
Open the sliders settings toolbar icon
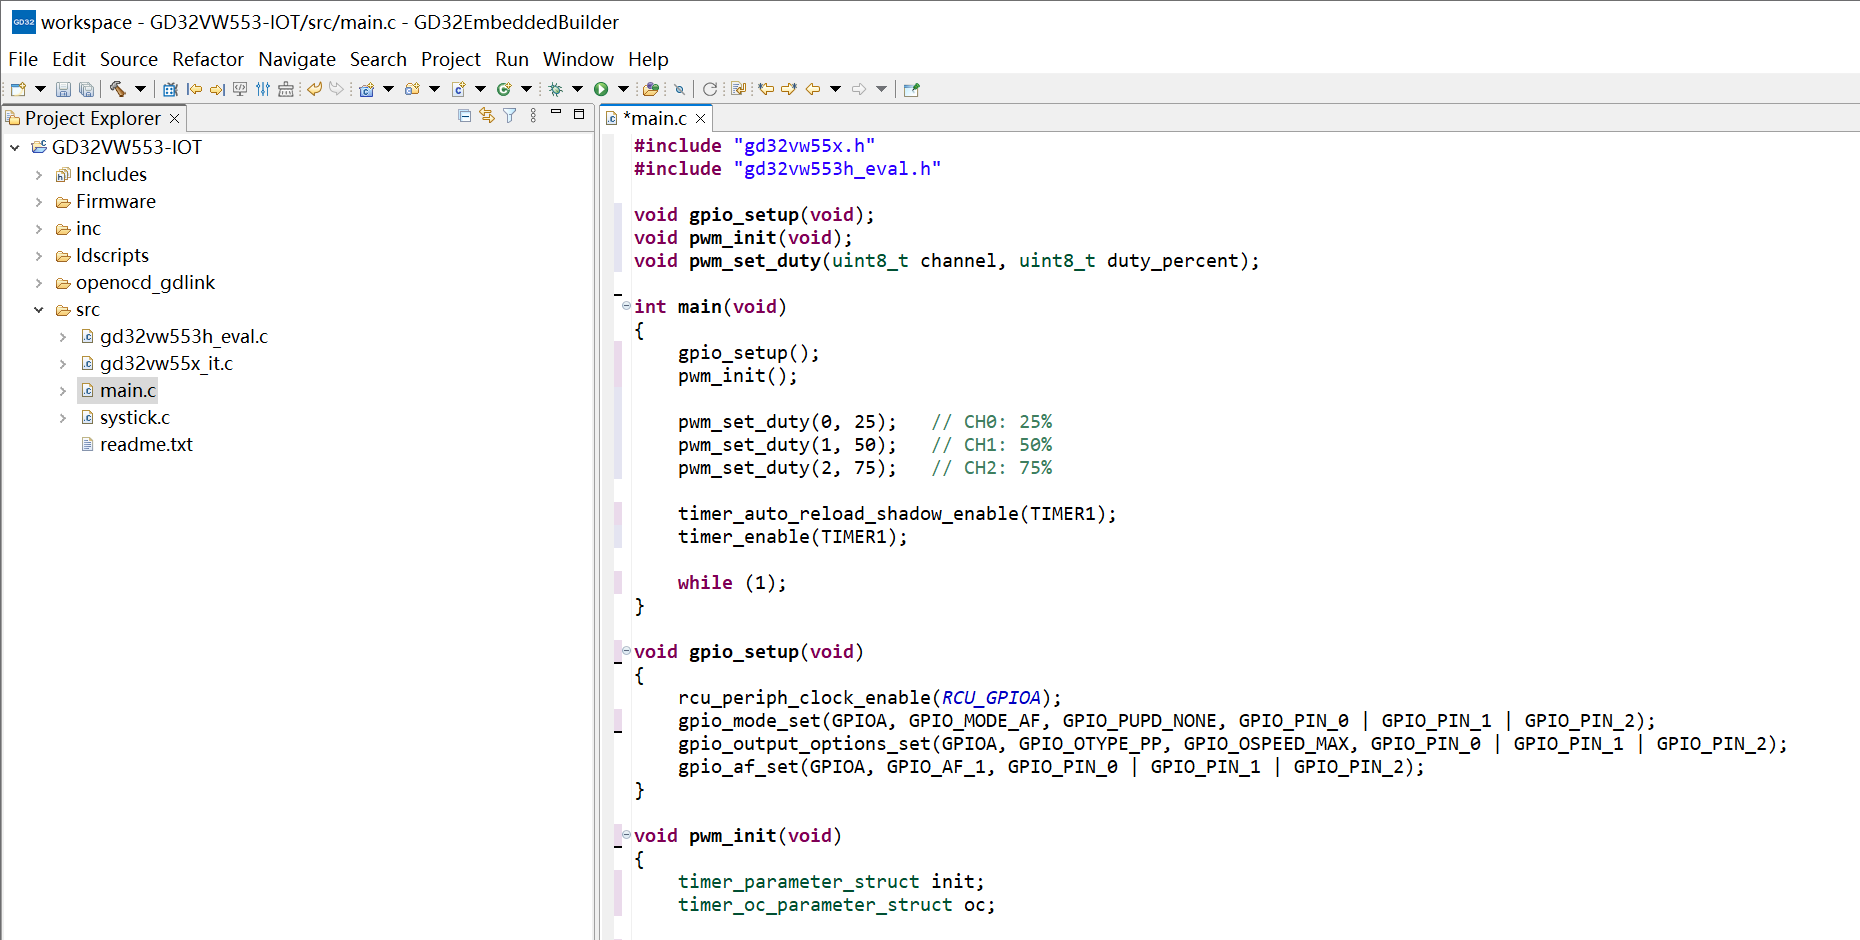click(263, 89)
